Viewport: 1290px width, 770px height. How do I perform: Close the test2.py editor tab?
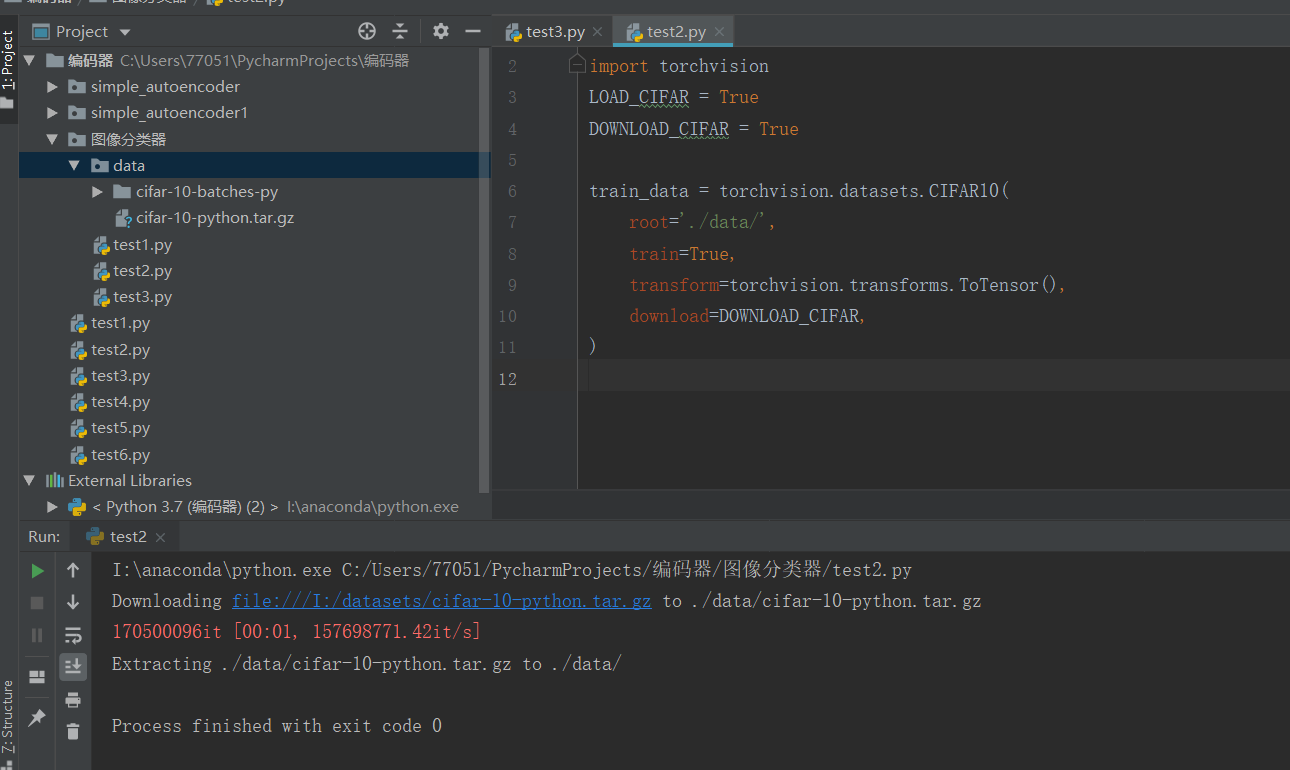coord(719,32)
